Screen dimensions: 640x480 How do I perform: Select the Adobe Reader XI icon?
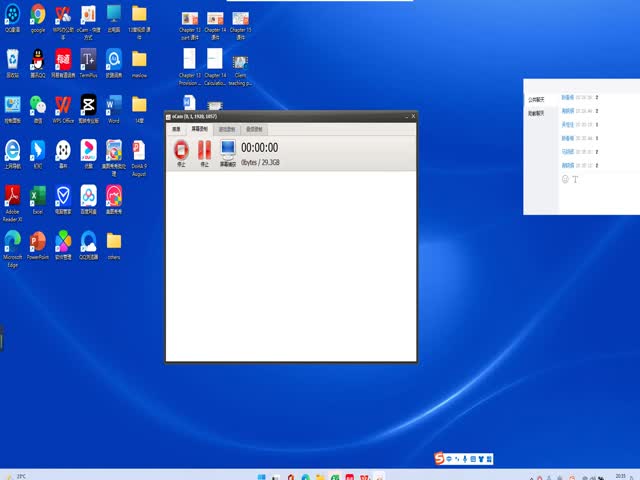point(12,197)
